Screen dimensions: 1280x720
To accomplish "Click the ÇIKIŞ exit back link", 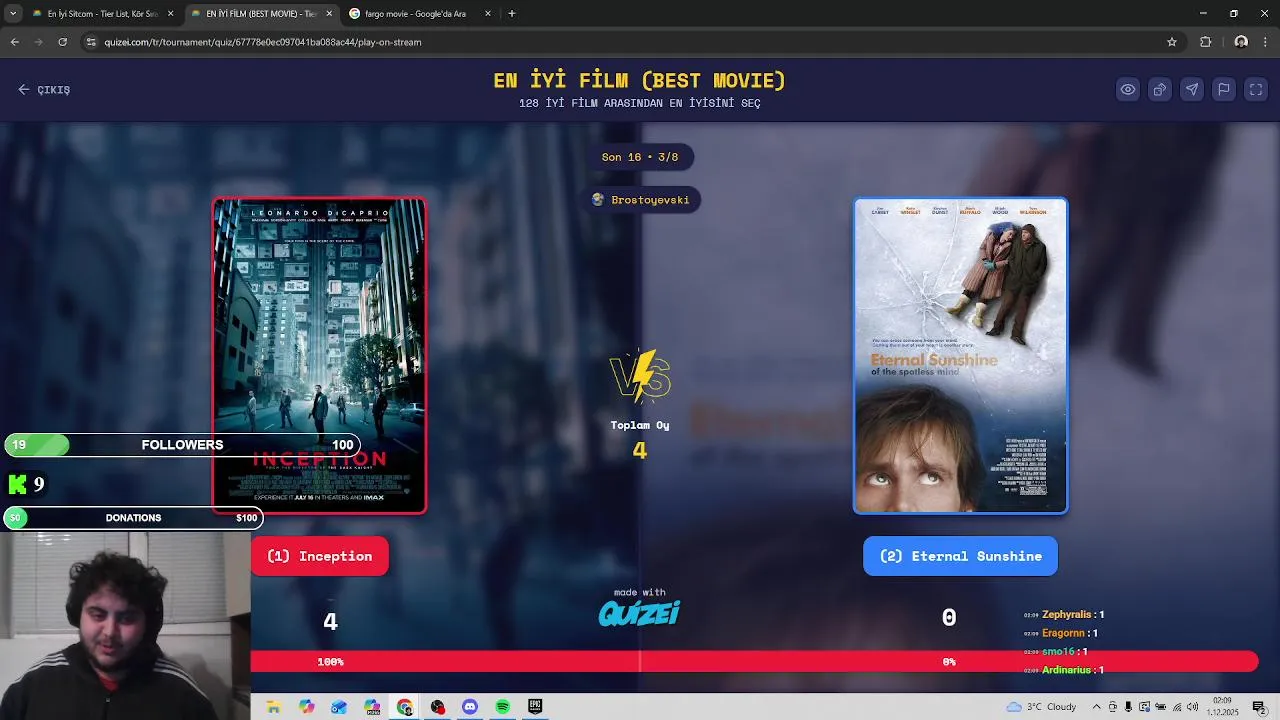I will coord(44,90).
